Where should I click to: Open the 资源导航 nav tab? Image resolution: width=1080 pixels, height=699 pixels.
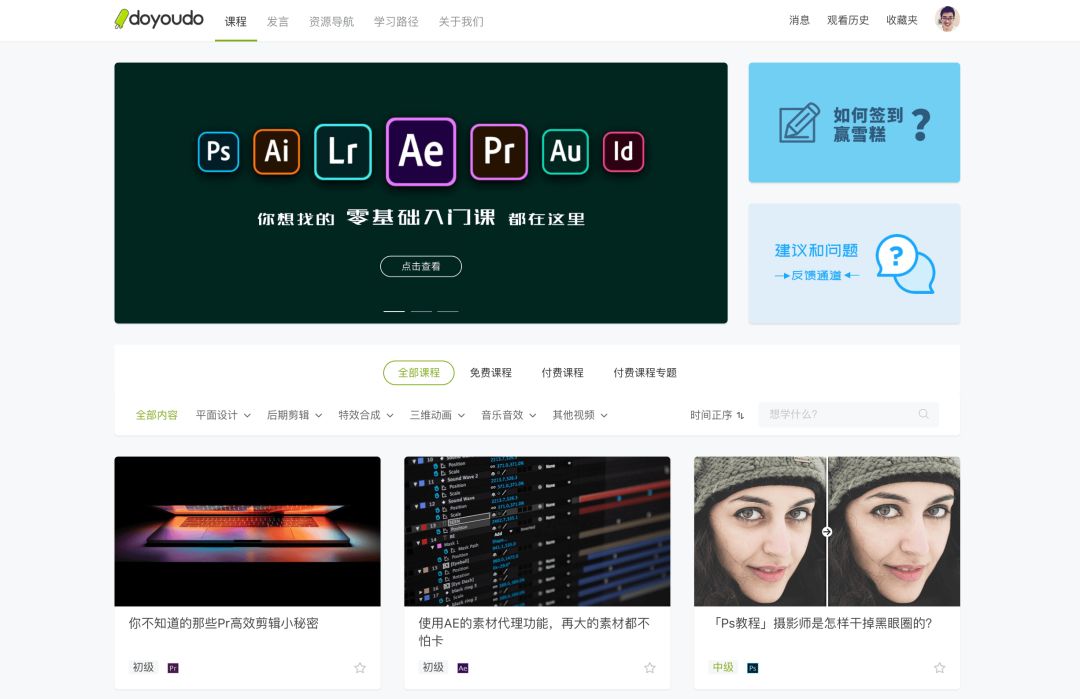tap(331, 21)
